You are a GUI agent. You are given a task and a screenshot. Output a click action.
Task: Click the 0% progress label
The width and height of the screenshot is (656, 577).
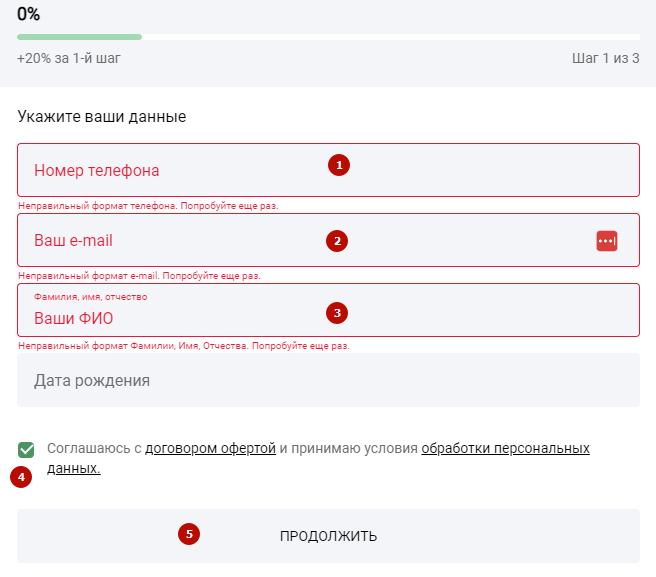click(28, 14)
